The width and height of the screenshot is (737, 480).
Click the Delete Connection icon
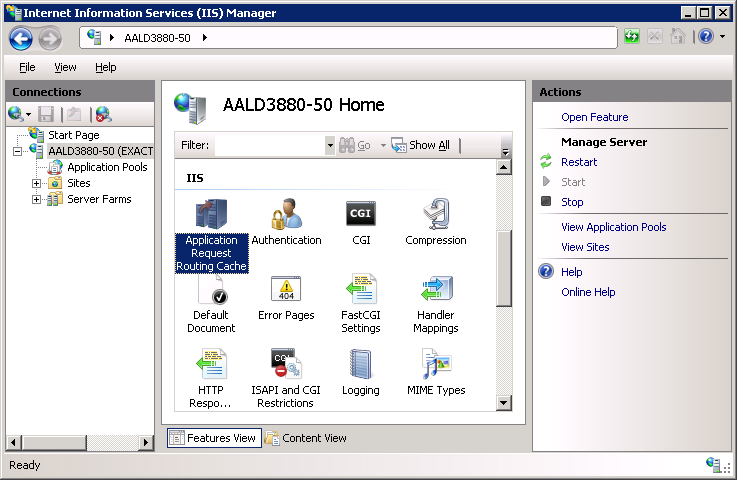pos(103,114)
